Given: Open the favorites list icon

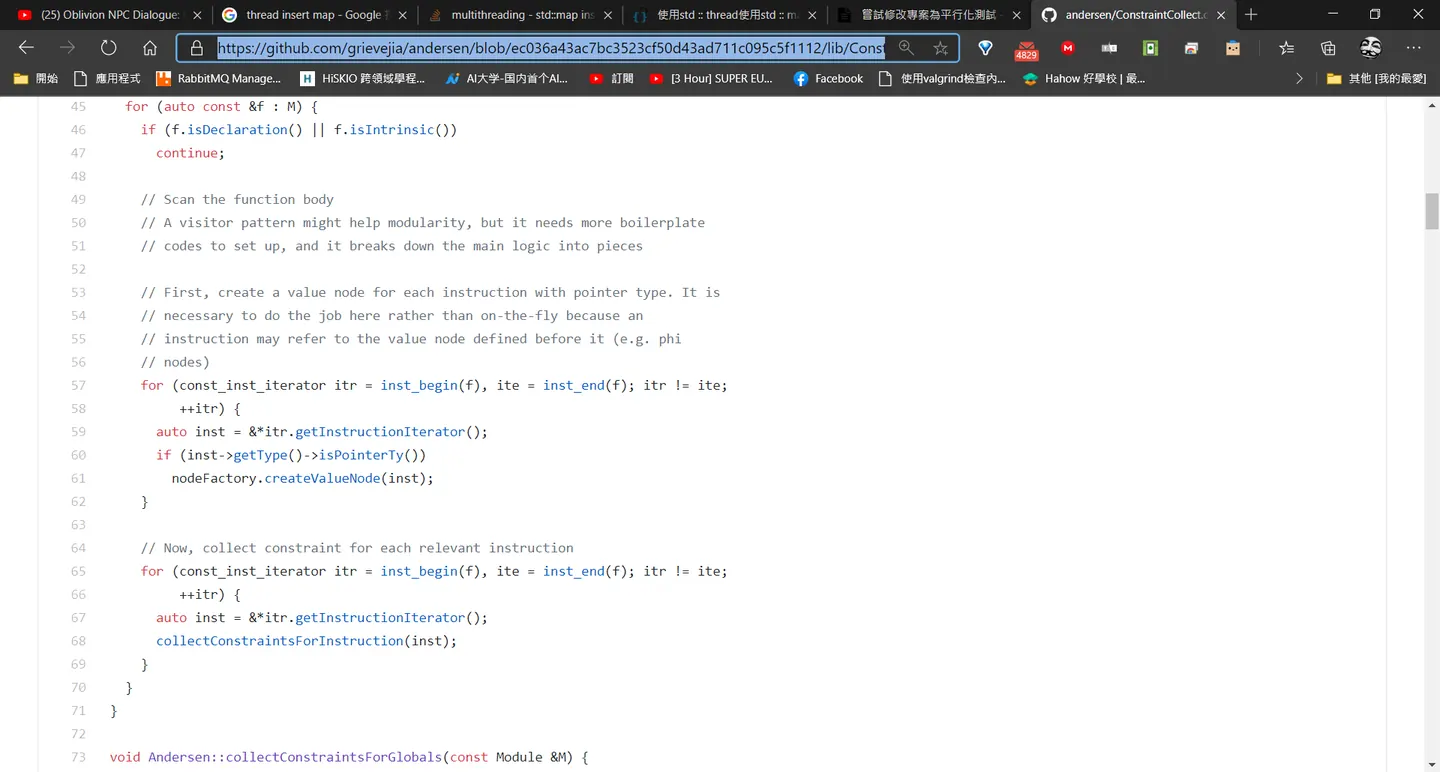Looking at the screenshot, I should click(x=1286, y=48).
